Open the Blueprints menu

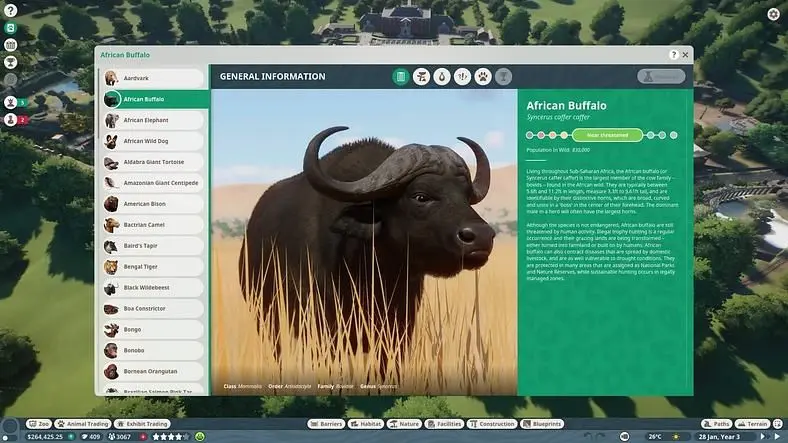tap(542, 424)
